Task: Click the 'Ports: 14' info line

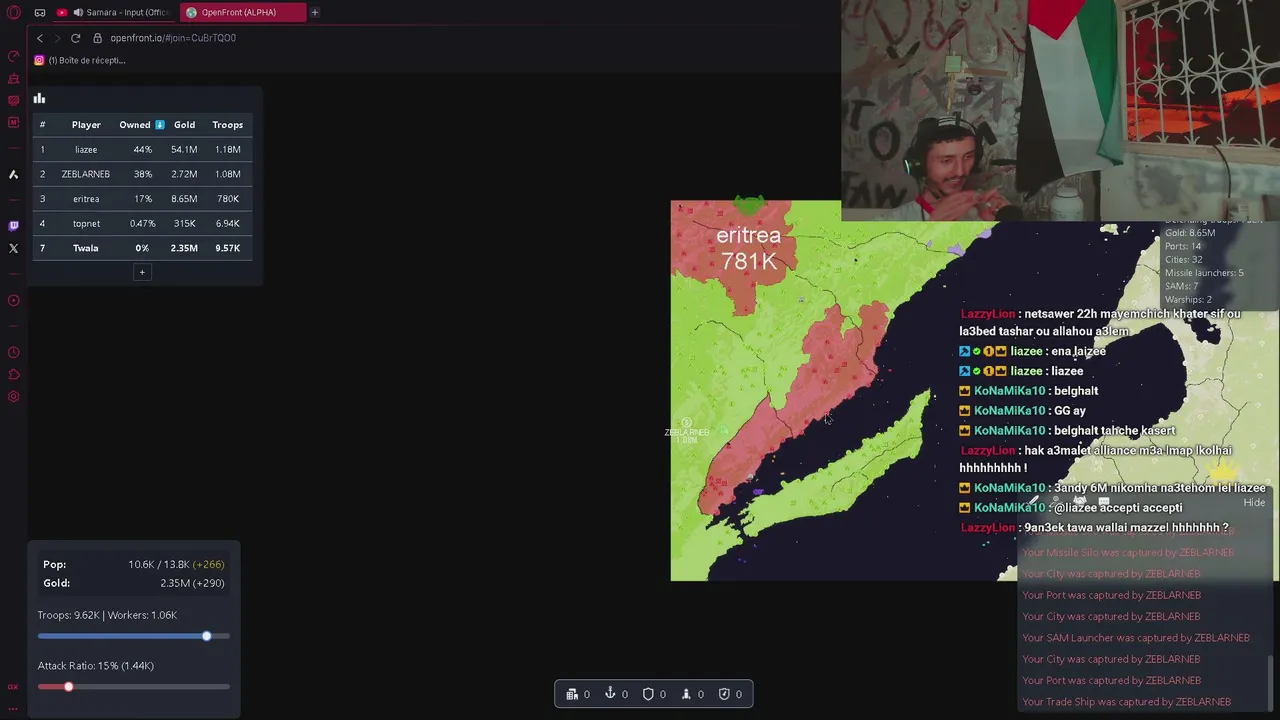Action: (1183, 246)
